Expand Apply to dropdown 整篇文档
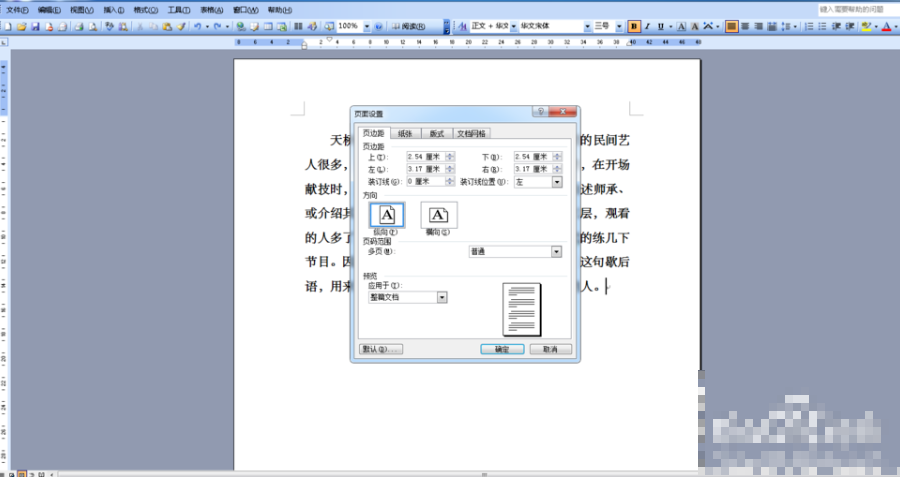This screenshot has width=900, height=477. click(x=442, y=297)
